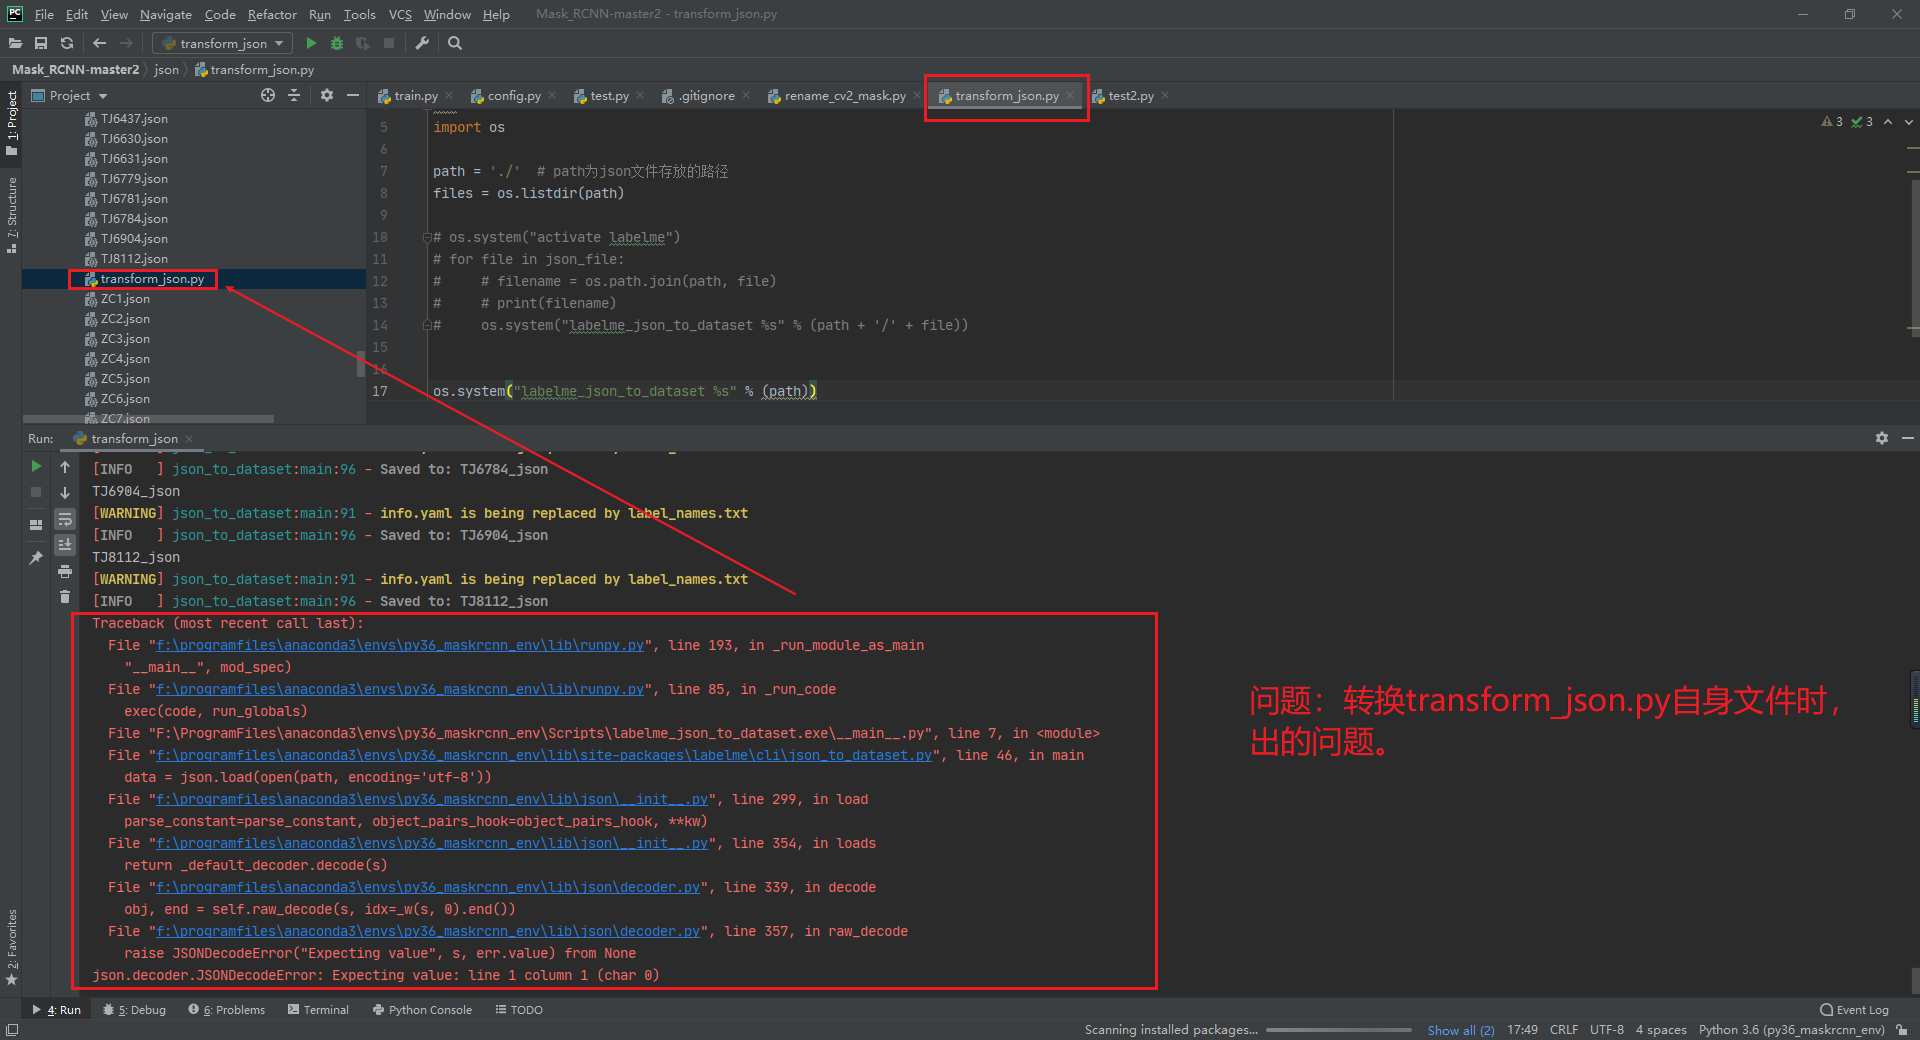This screenshot has height=1040, width=1920.
Task: Run transform_json with the green play button
Action: (311, 43)
